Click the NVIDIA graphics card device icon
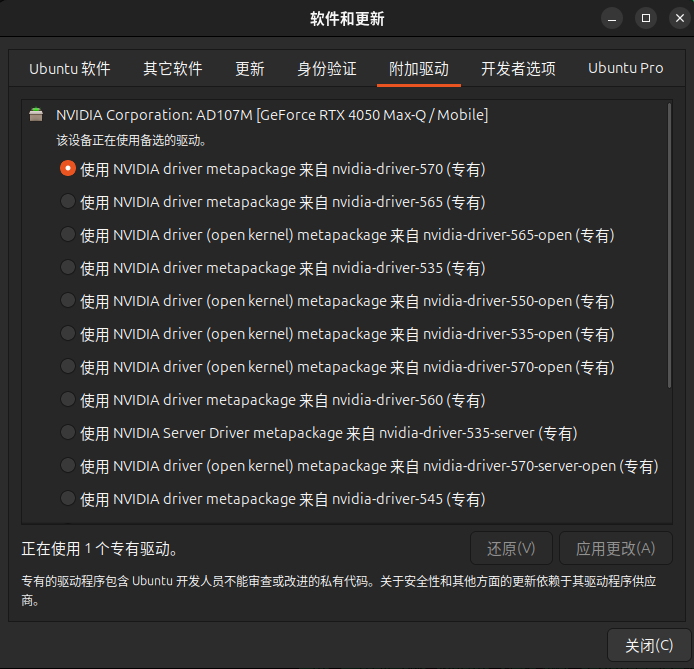 tap(36, 115)
